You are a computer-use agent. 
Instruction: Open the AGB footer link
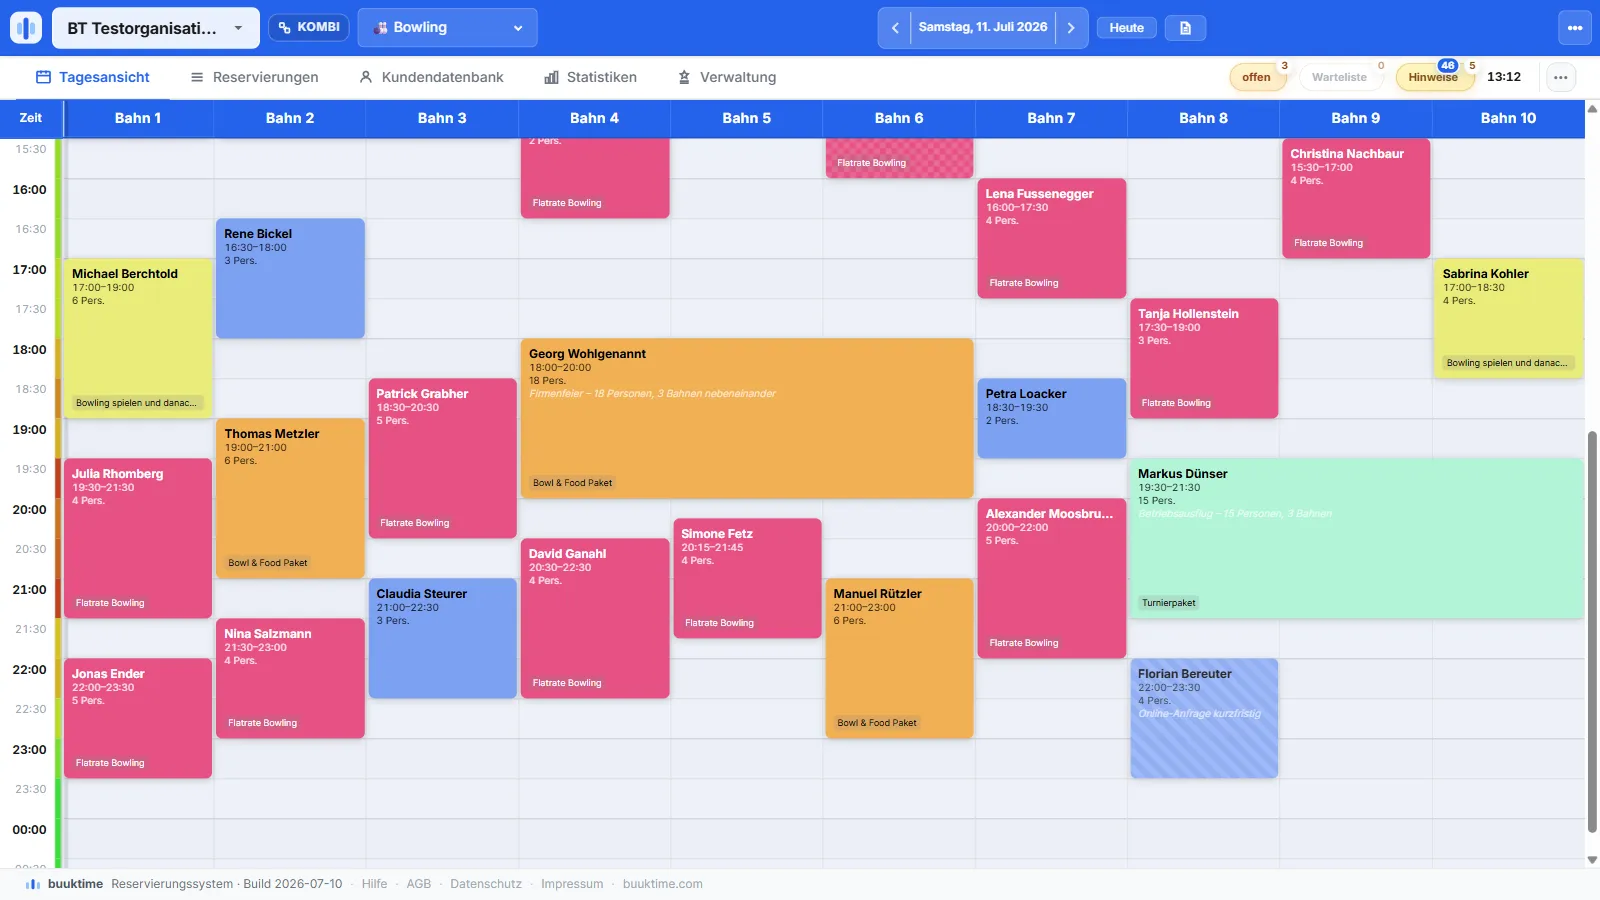tap(419, 884)
